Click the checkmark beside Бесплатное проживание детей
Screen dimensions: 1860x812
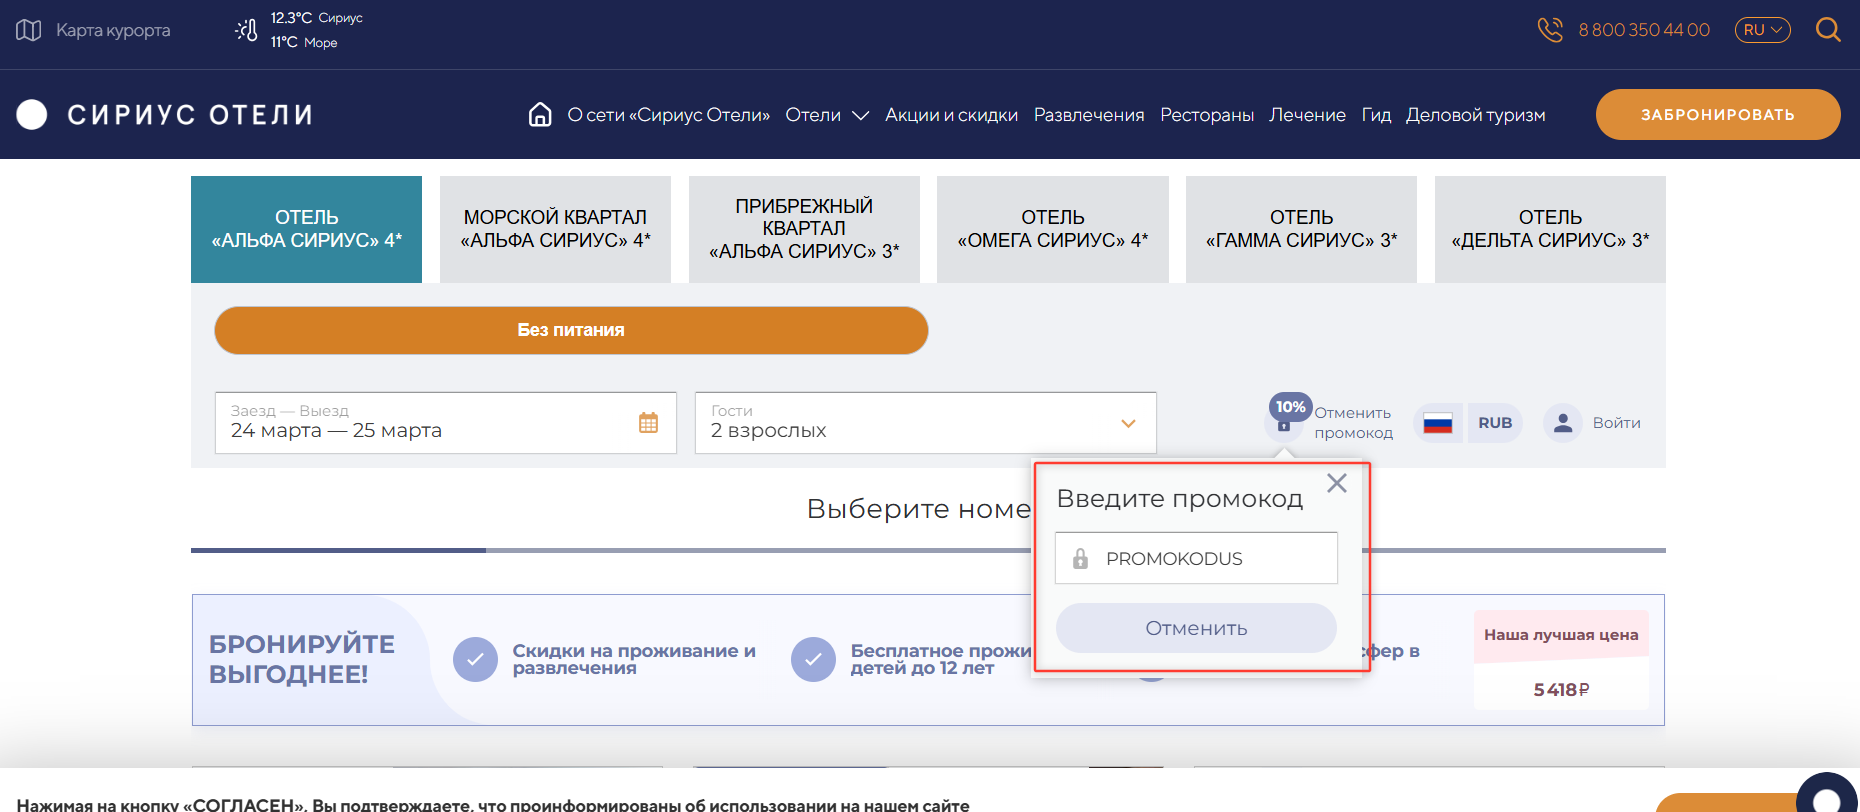point(813,660)
